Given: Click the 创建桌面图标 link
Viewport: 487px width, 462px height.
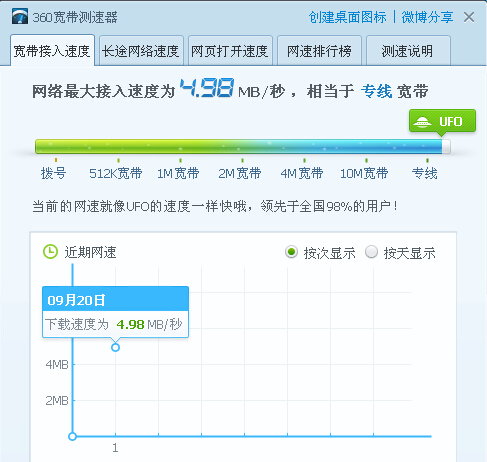Looking at the screenshot, I should (x=347, y=17).
